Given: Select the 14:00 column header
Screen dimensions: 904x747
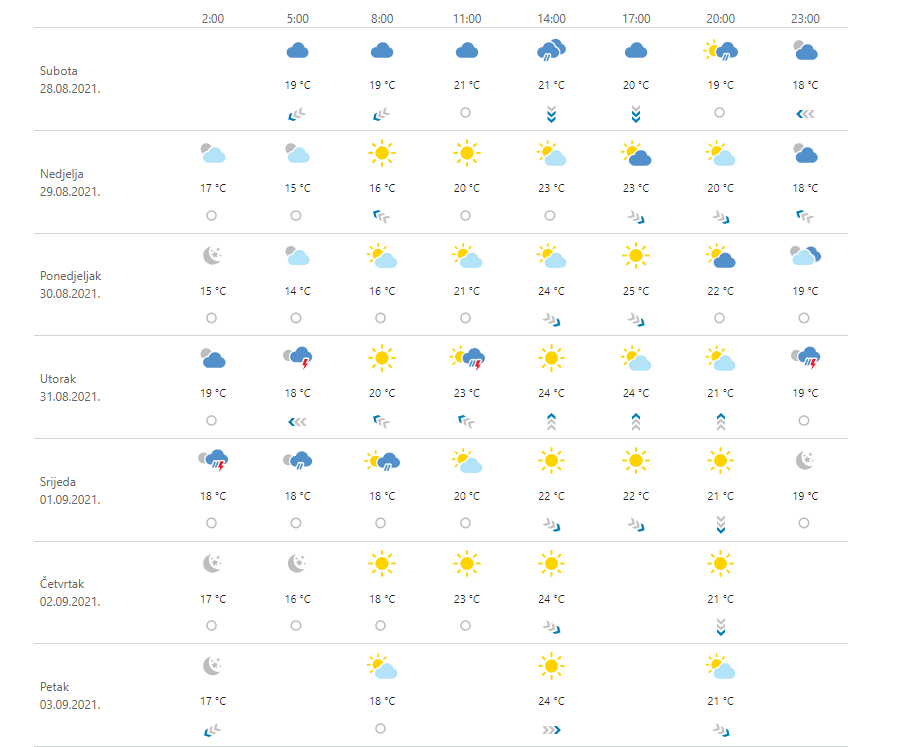Looking at the screenshot, I should (551, 18).
